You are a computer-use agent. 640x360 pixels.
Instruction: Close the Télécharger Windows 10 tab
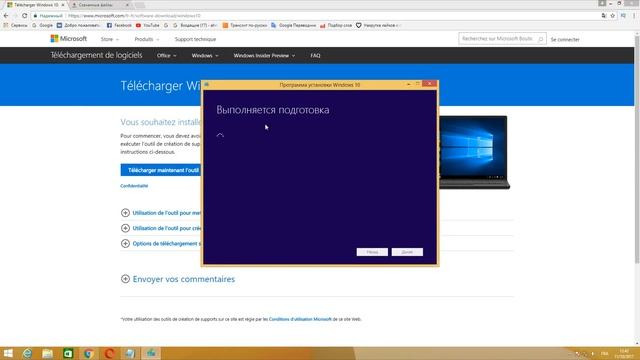tap(63, 5)
